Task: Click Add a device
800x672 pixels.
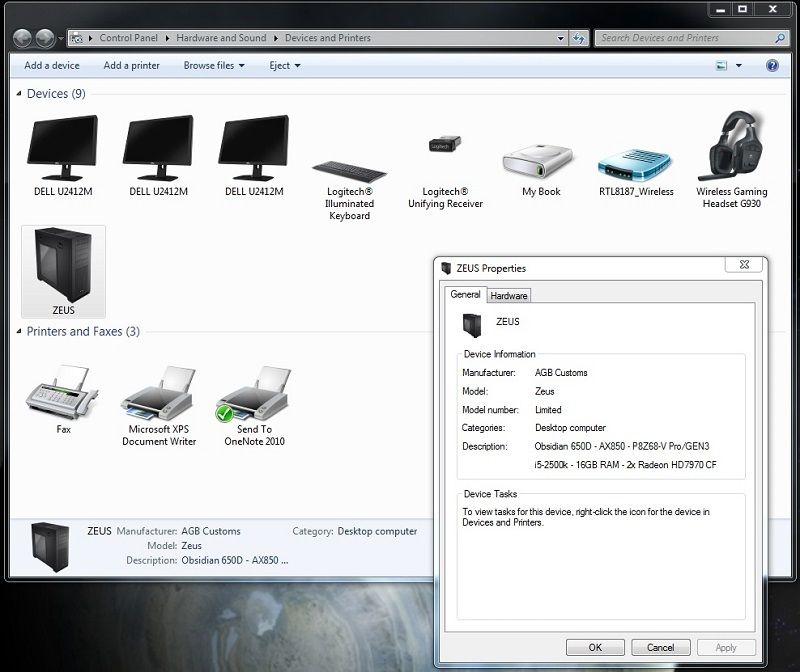Action: (x=52, y=65)
